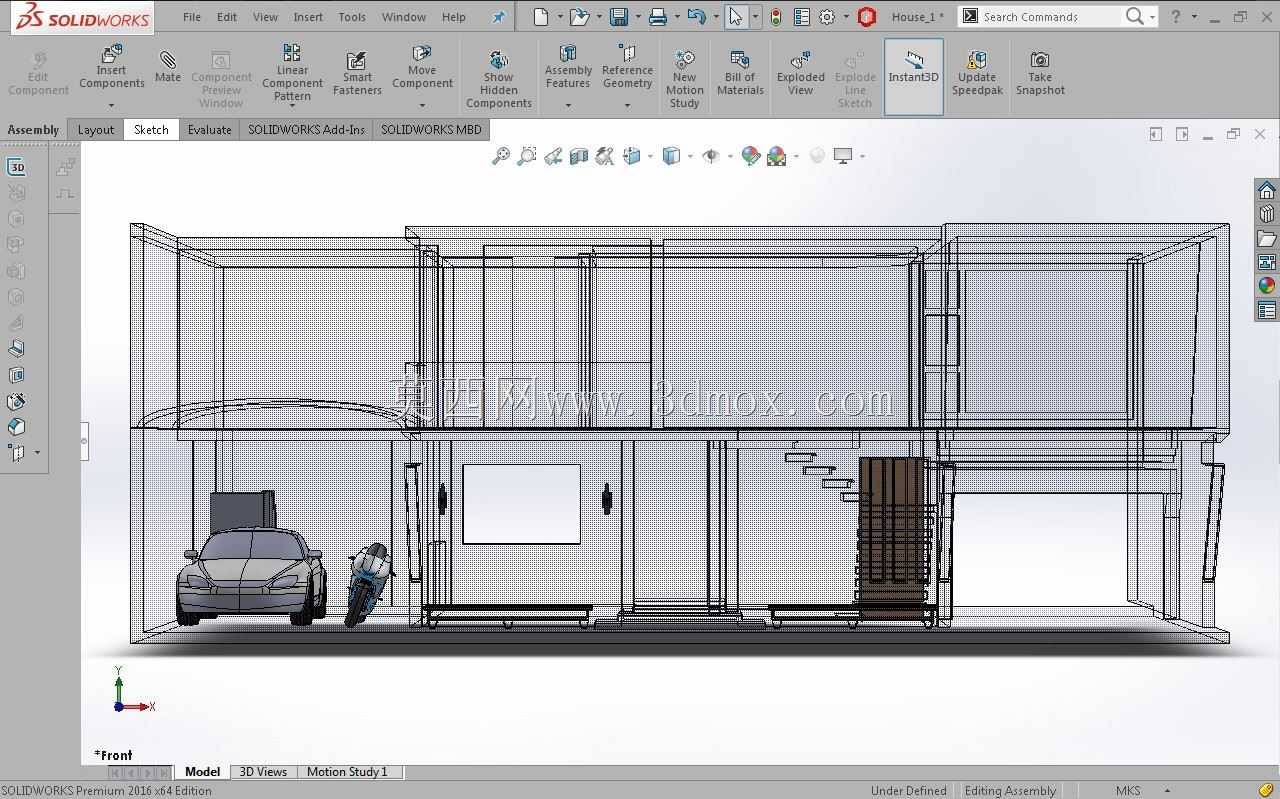Take Snapshot of the view

click(1040, 74)
